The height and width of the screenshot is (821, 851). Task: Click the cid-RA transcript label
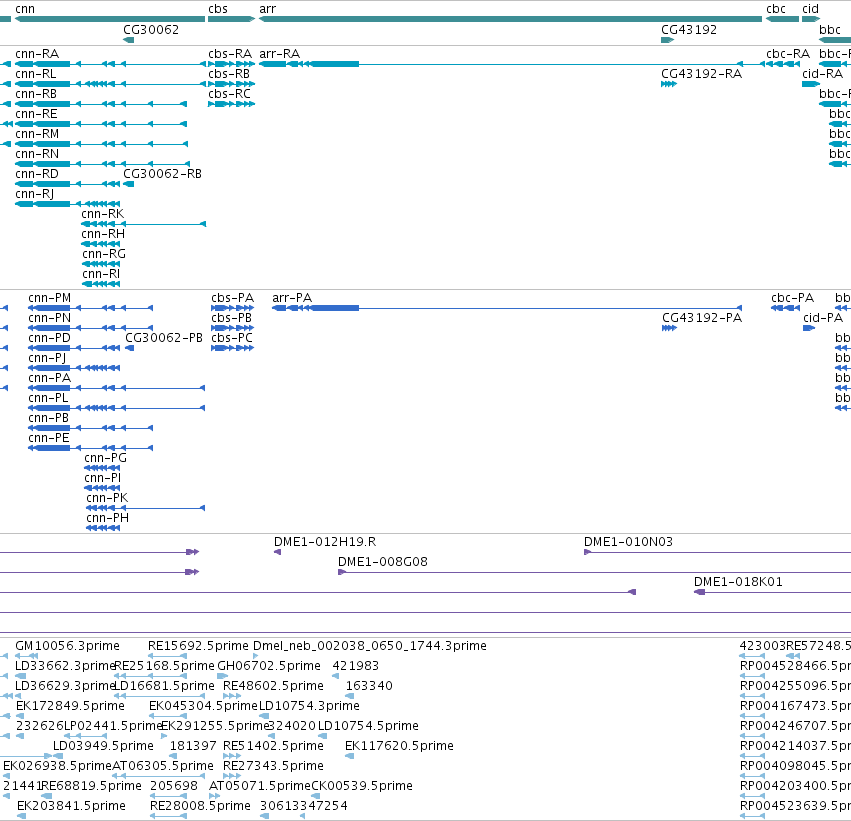(x=823, y=74)
